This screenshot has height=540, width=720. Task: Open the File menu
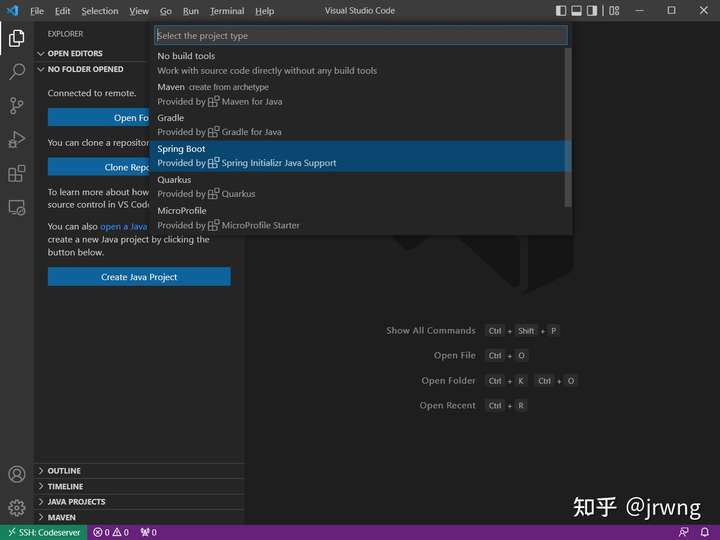tap(37, 11)
